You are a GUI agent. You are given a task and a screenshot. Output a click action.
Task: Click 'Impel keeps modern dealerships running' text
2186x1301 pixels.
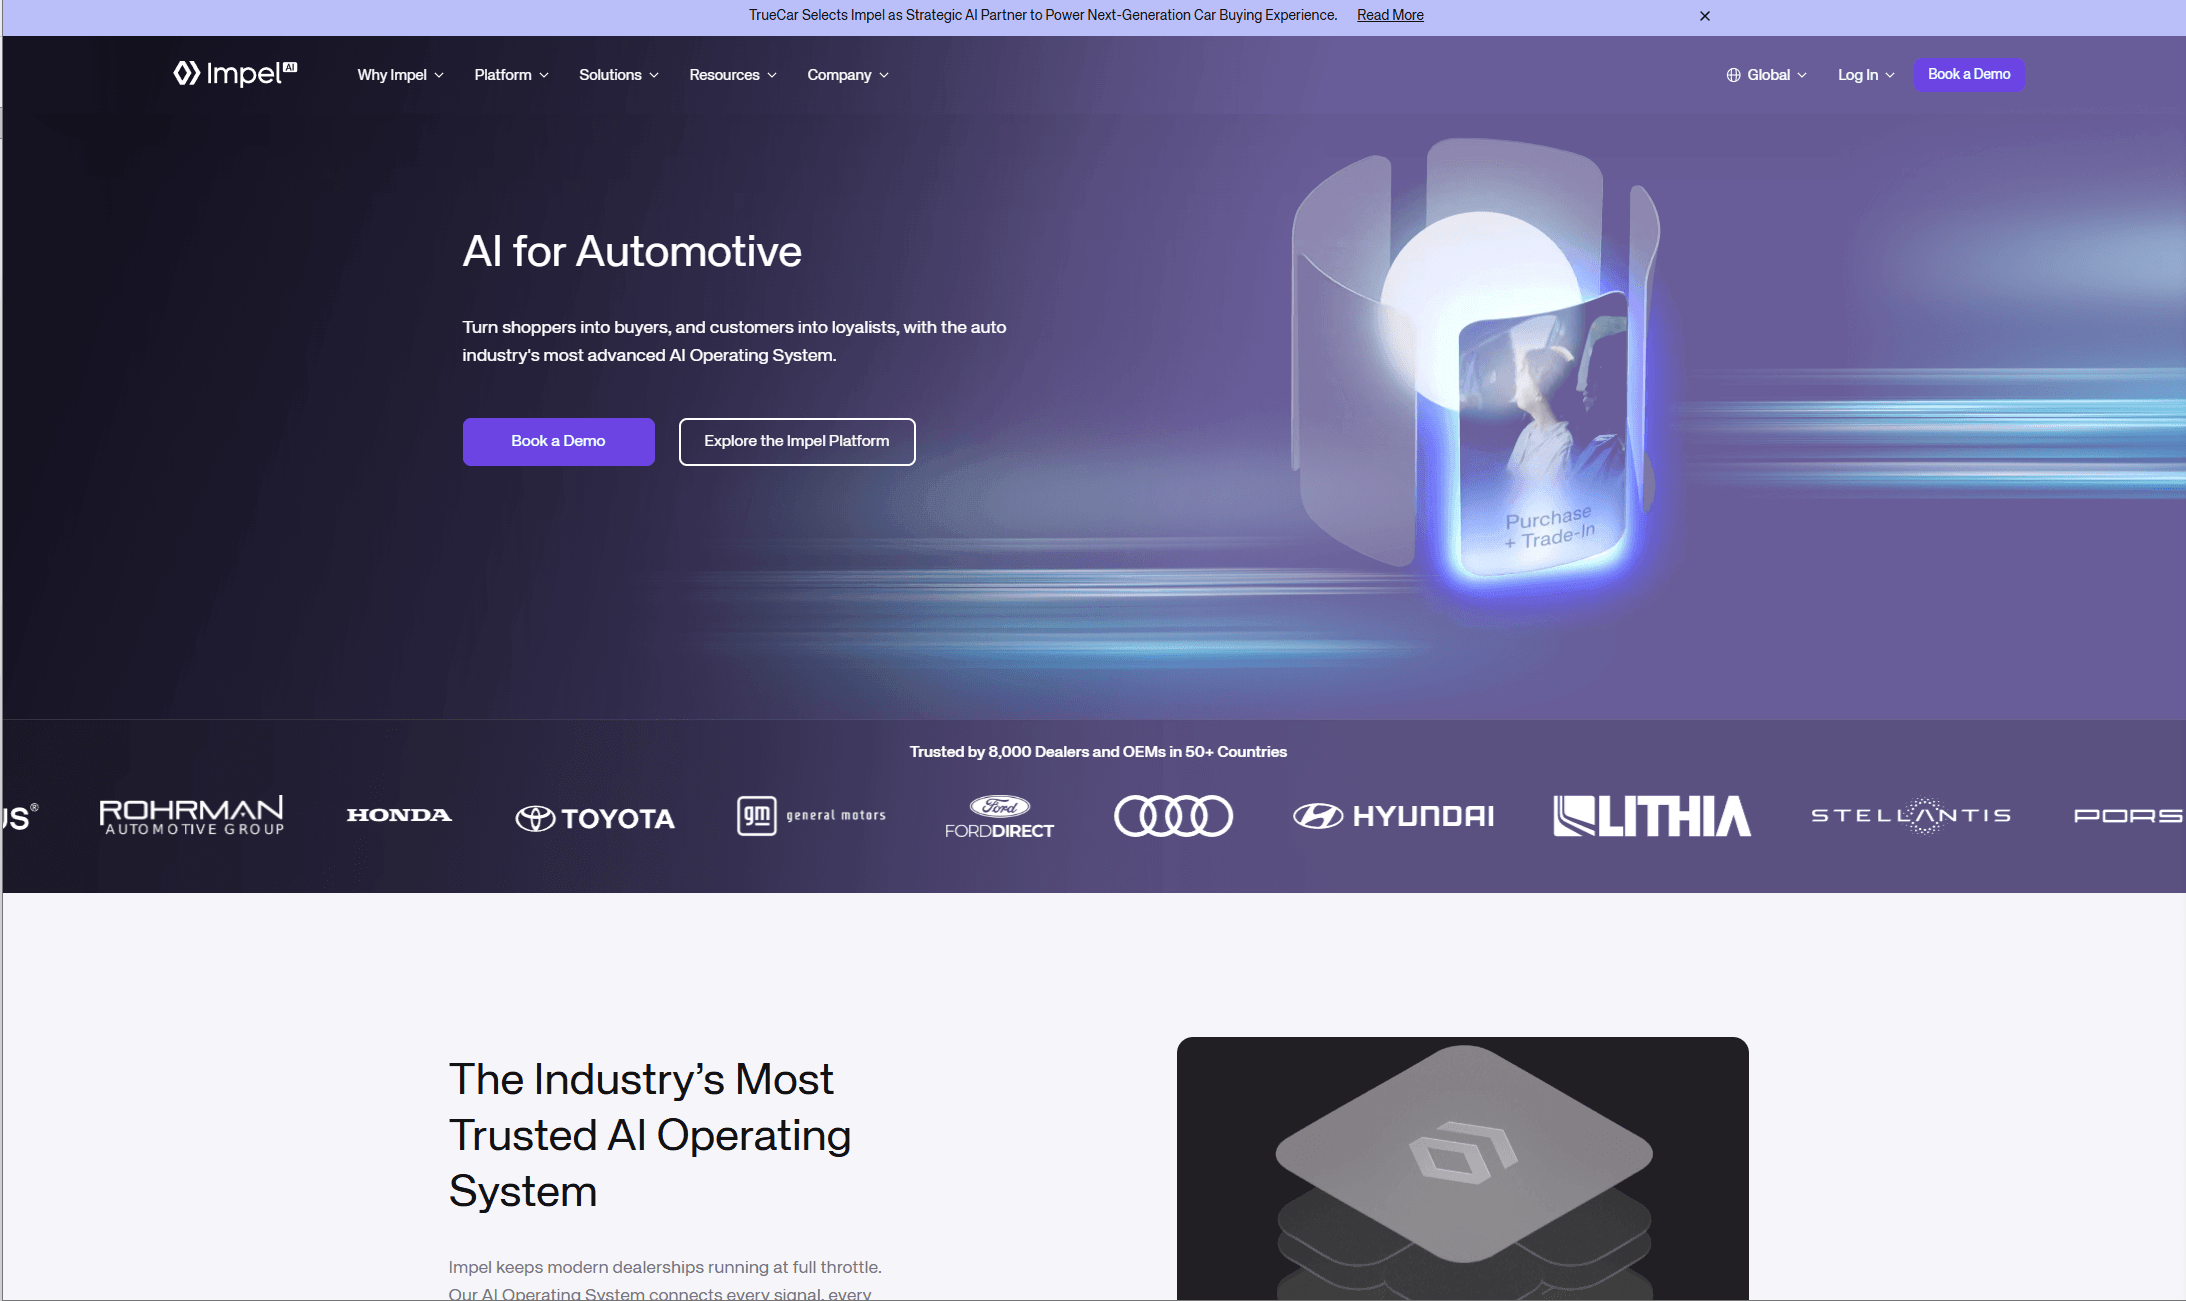pyautogui.click(x=665, y=1279)
